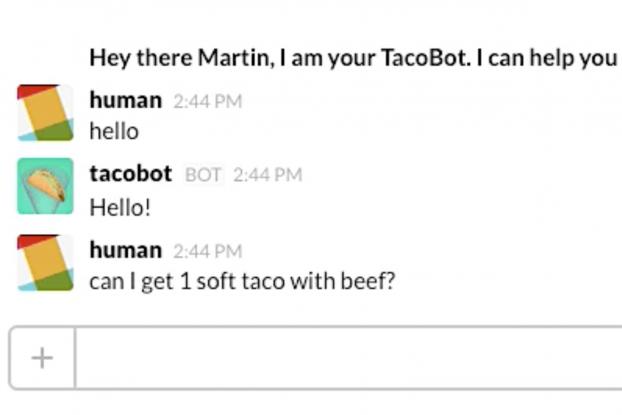This screenshot has width=622, height=415.
Task: Click the 'Hey there' greeting opening
Action: pyautogui.click(x=141, y=58)
